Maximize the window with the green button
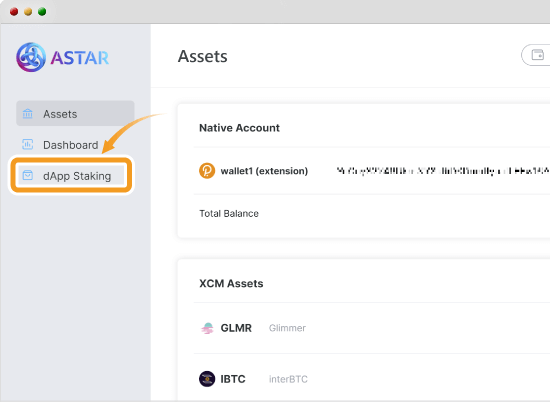This screenshot has height=402, width=550. [x=42, y=12]
